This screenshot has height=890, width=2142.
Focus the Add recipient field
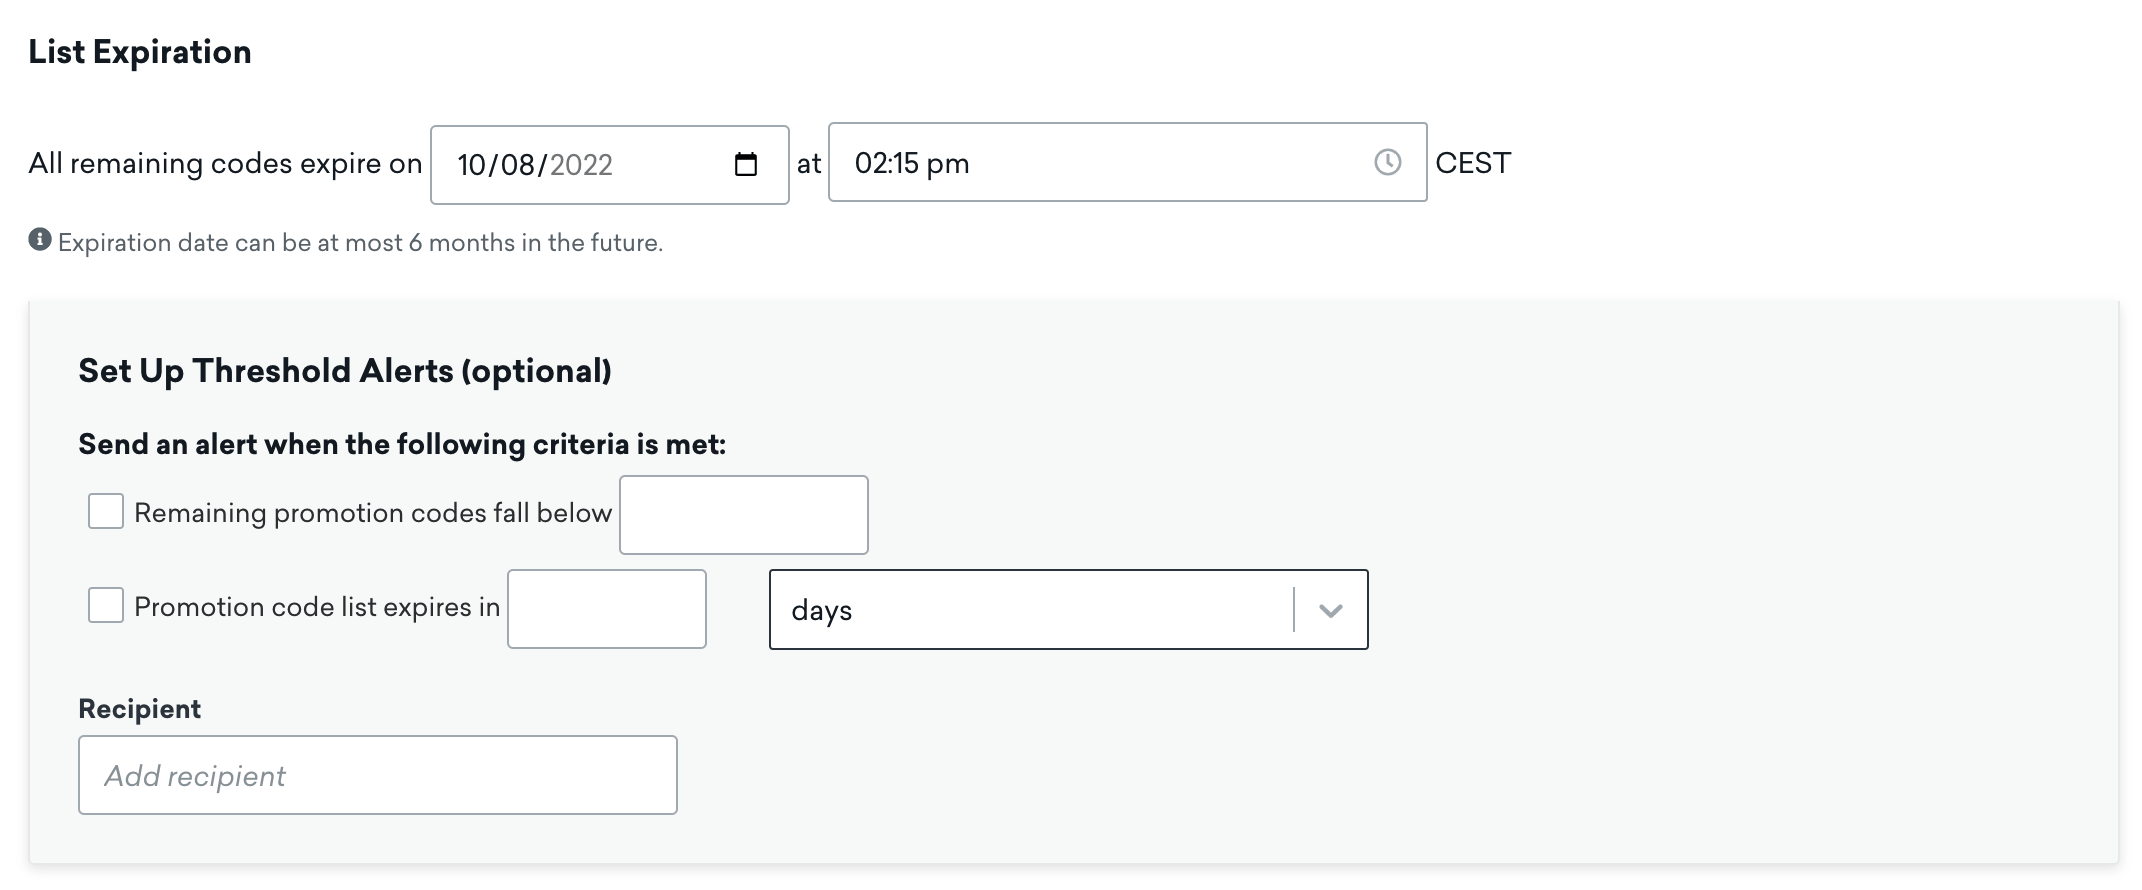point(377,775)
